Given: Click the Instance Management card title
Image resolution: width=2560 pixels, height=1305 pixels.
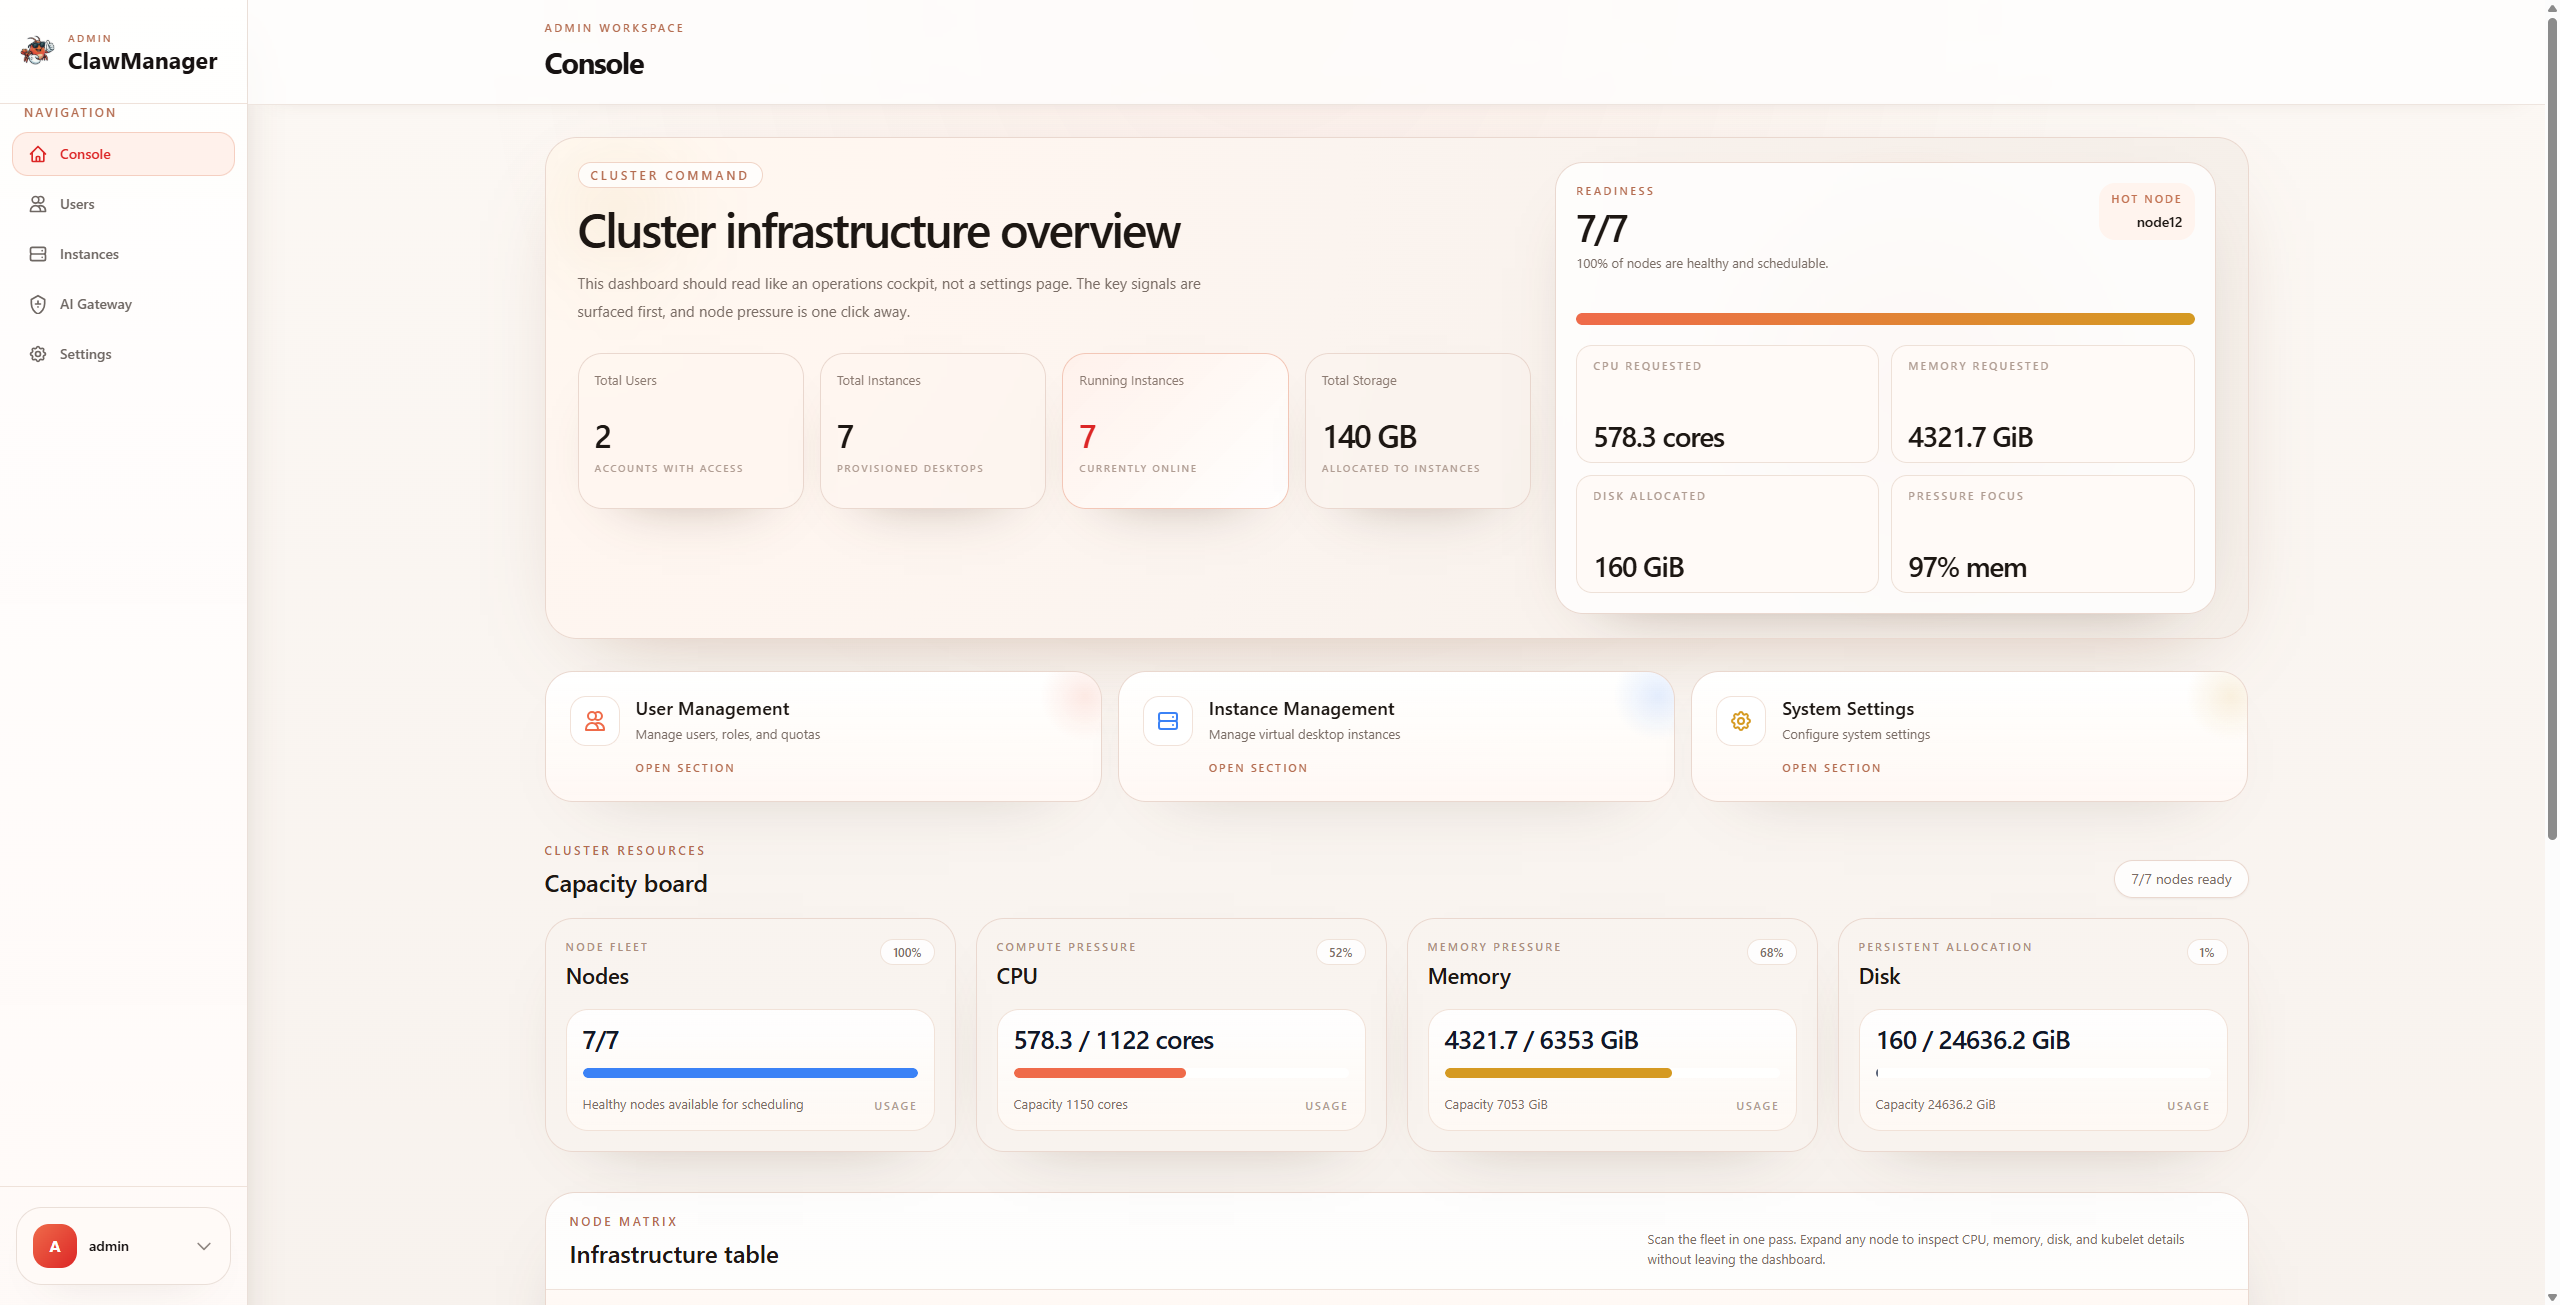Looking at the screenshot, I should (1301, 709).
